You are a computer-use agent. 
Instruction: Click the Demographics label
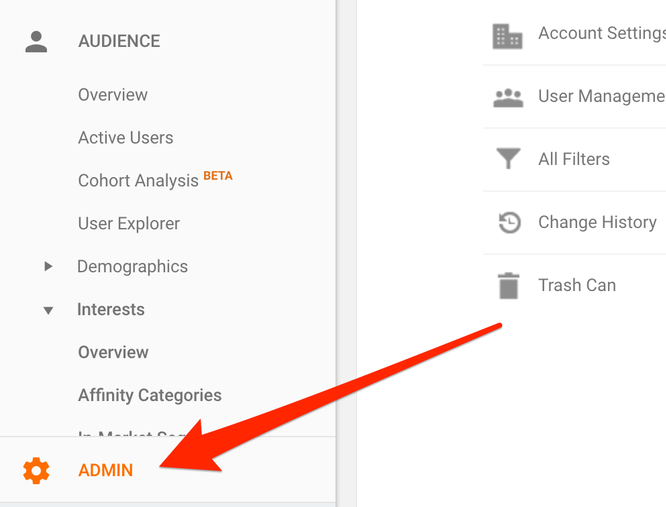(x=132, y=267)
